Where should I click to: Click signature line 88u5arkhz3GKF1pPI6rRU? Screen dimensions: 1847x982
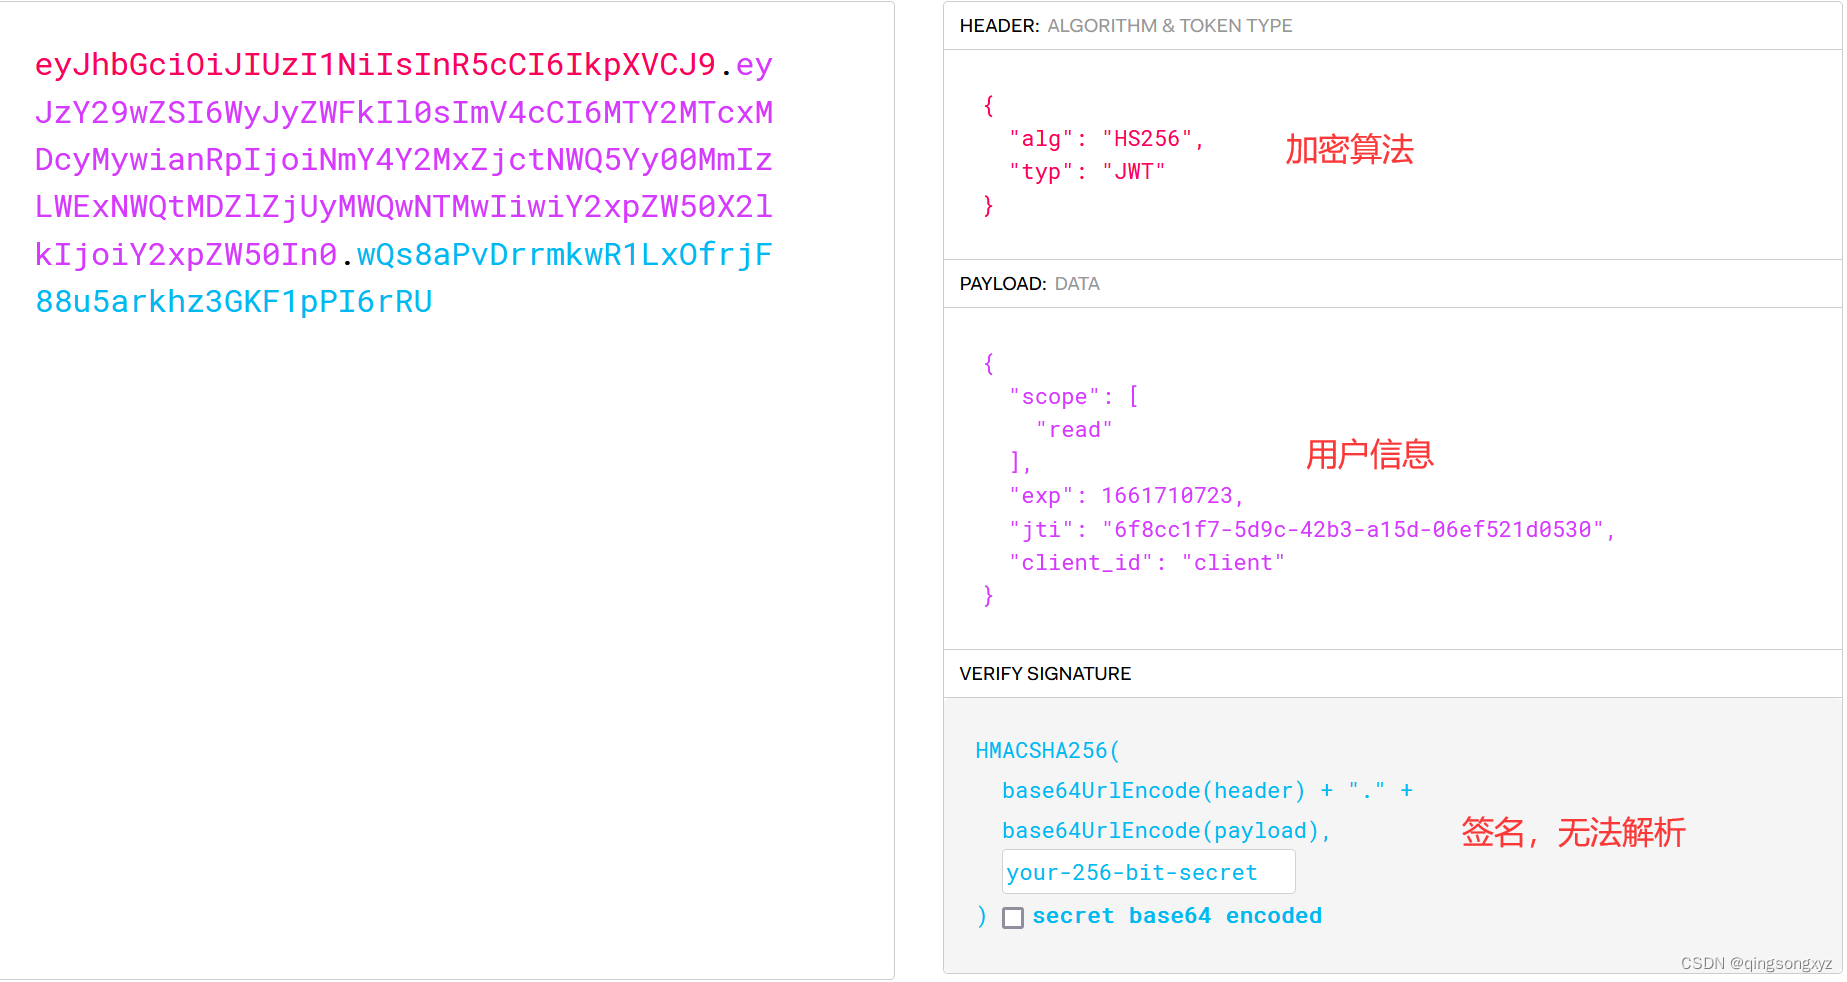234,302
